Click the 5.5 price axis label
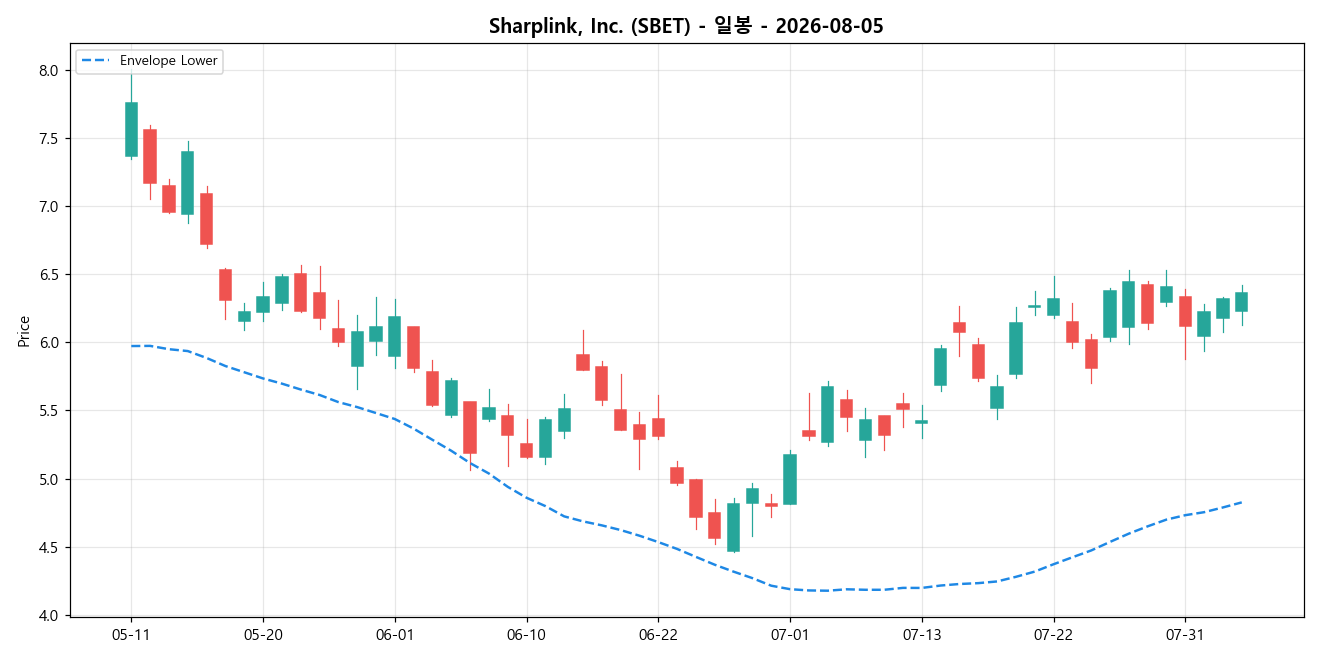Image resolution: width=1320 pixels, height=660 pixels. tap(51, 411)
